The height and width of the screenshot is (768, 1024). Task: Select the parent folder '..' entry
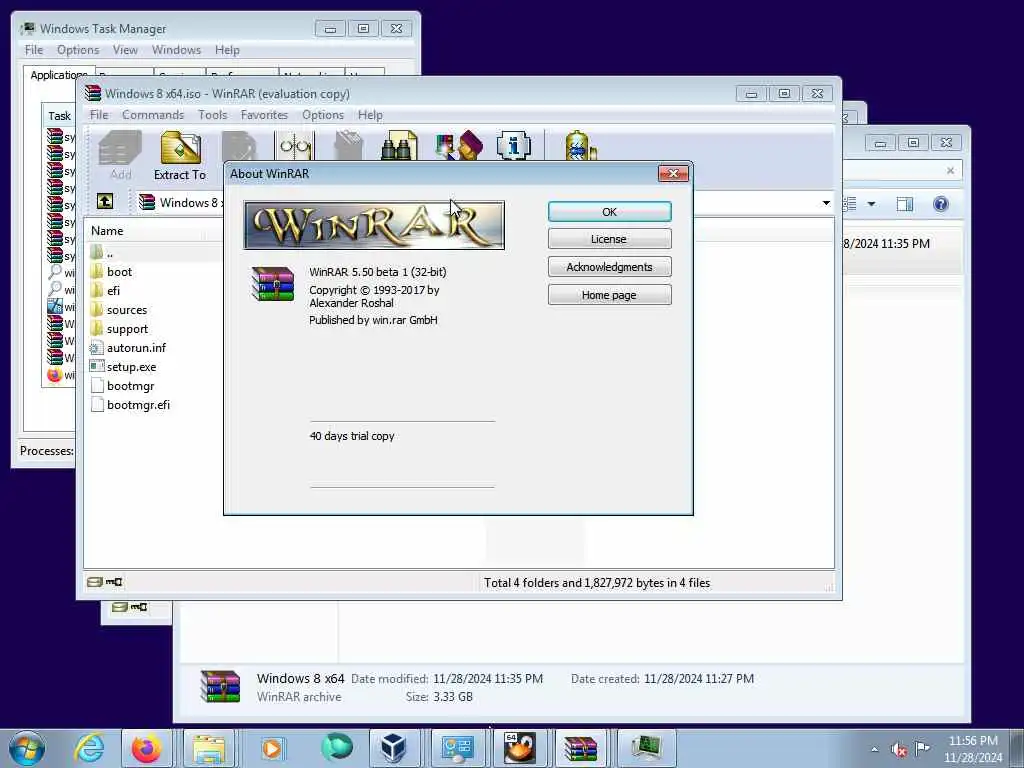point(110,253)
